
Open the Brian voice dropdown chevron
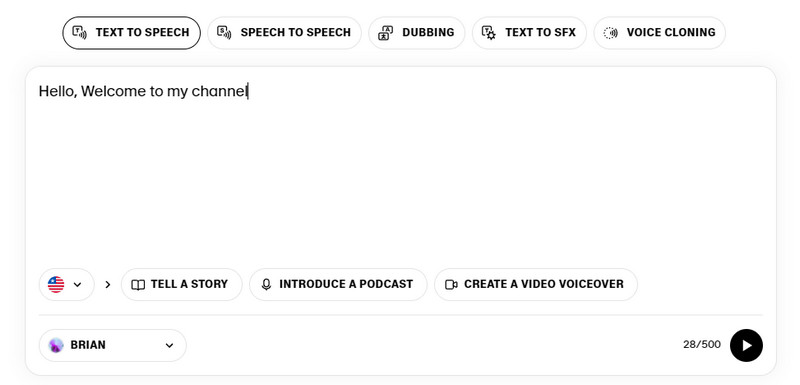169,346
